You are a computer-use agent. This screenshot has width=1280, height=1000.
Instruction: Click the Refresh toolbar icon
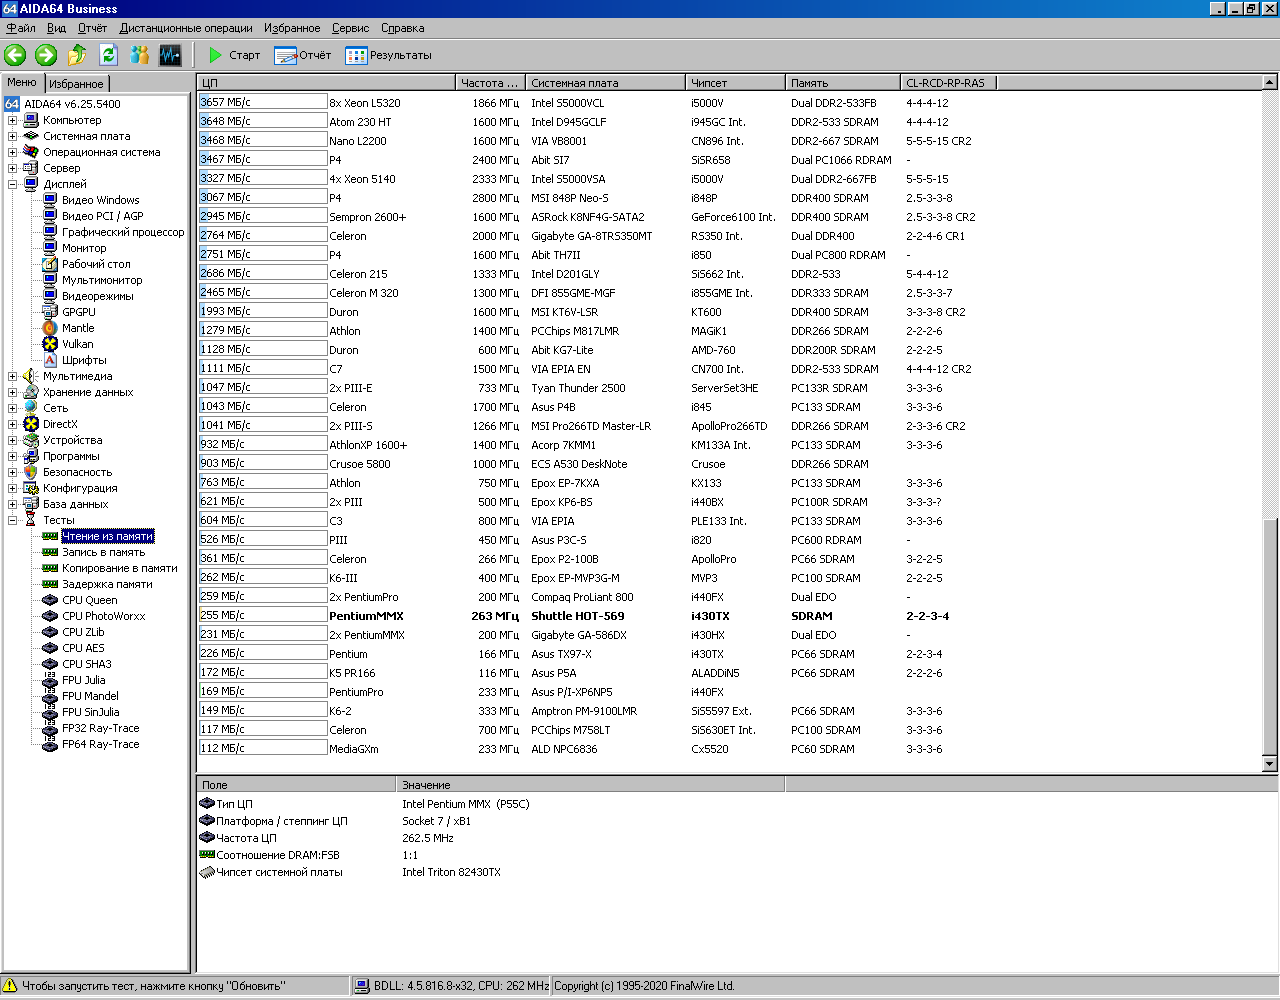click(108, 55)
